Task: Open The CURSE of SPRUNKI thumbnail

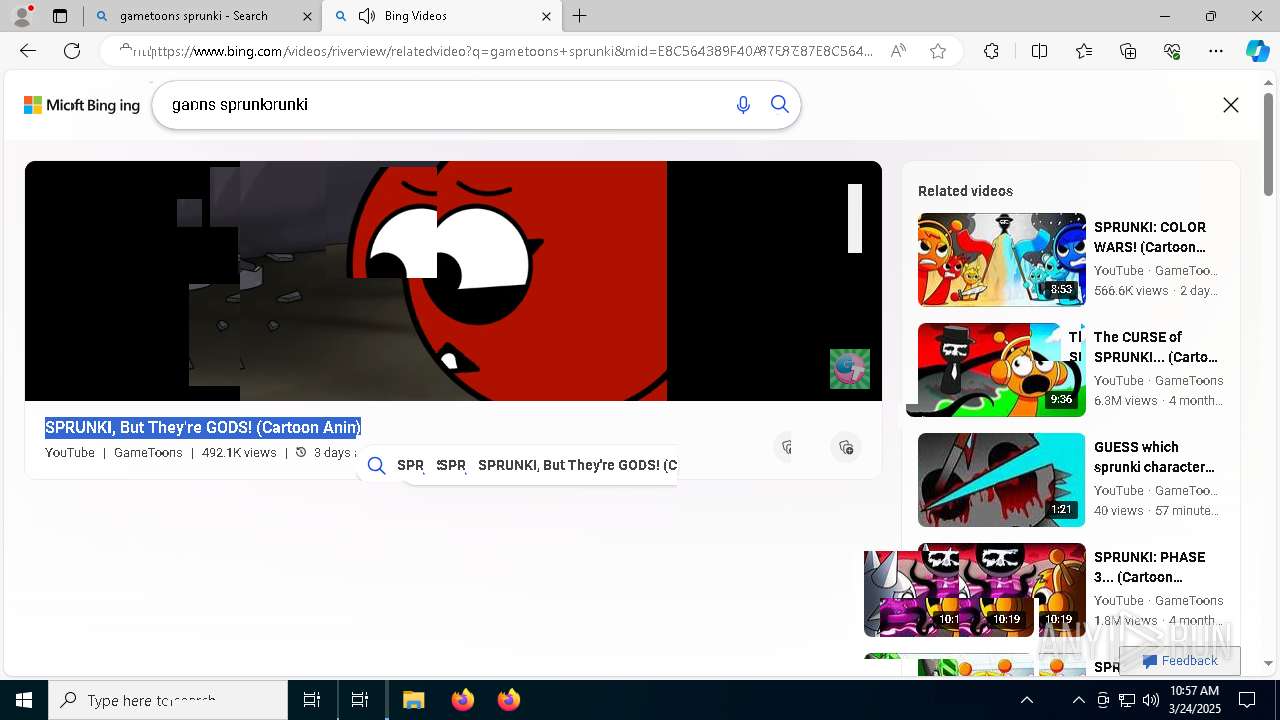Action: [1002, 370]
